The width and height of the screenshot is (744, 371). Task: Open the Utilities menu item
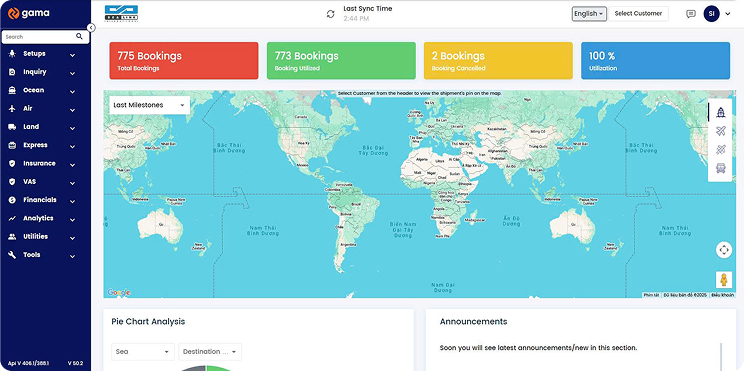pos(45,237)
